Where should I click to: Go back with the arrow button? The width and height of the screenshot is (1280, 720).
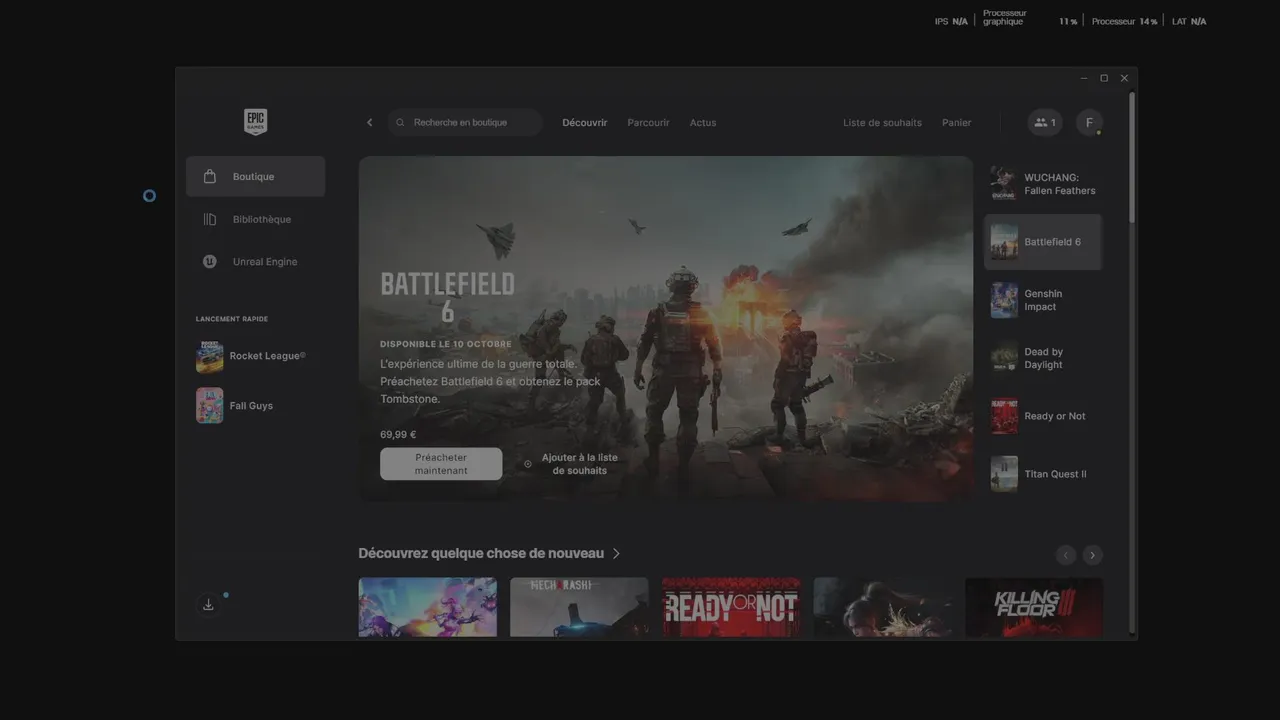coord(369,123)
